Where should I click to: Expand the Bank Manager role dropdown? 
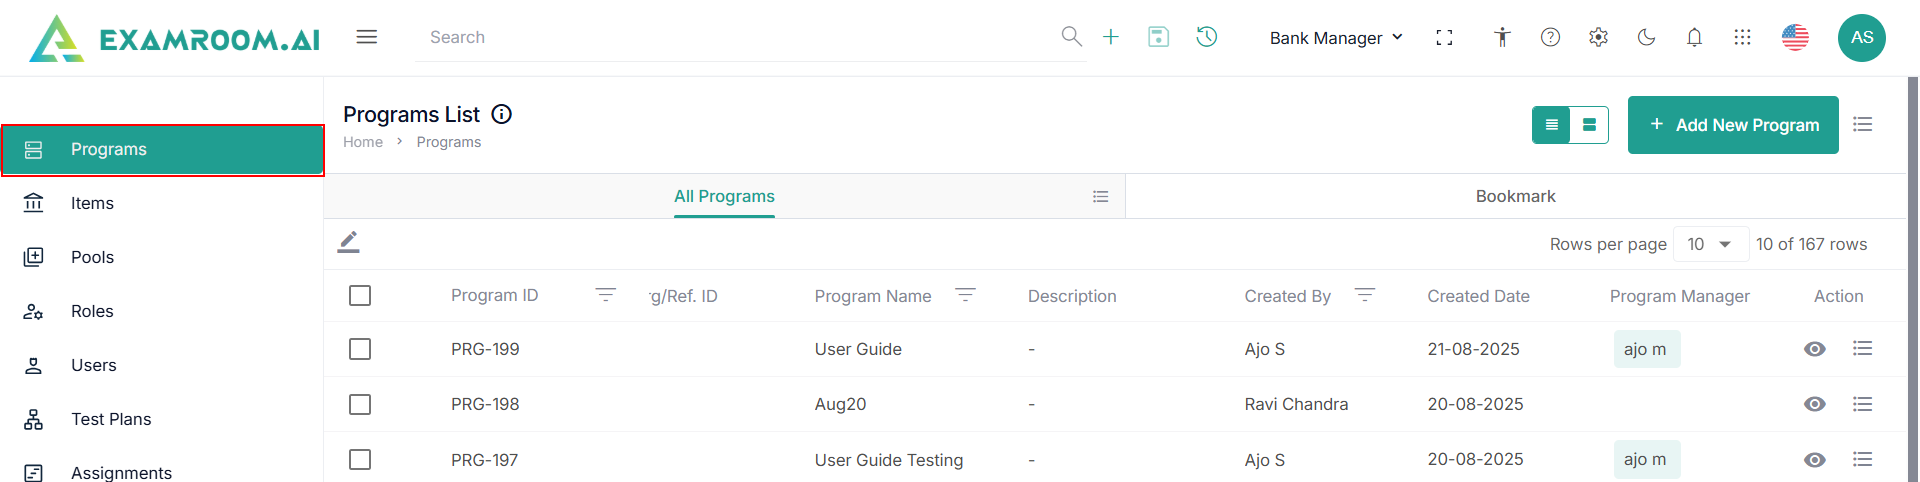[1336, 38]
